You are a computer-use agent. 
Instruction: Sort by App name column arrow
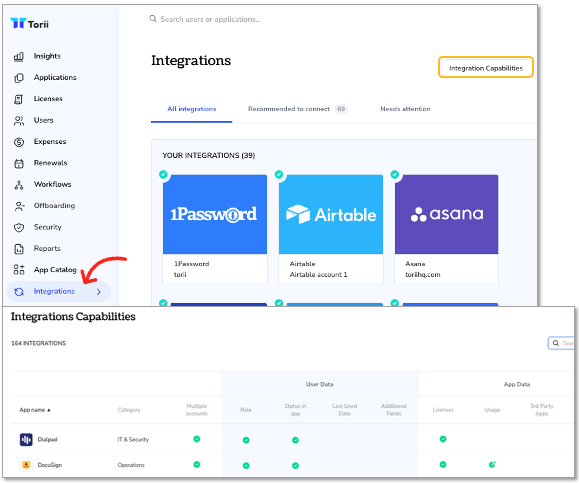click(49, 410)
